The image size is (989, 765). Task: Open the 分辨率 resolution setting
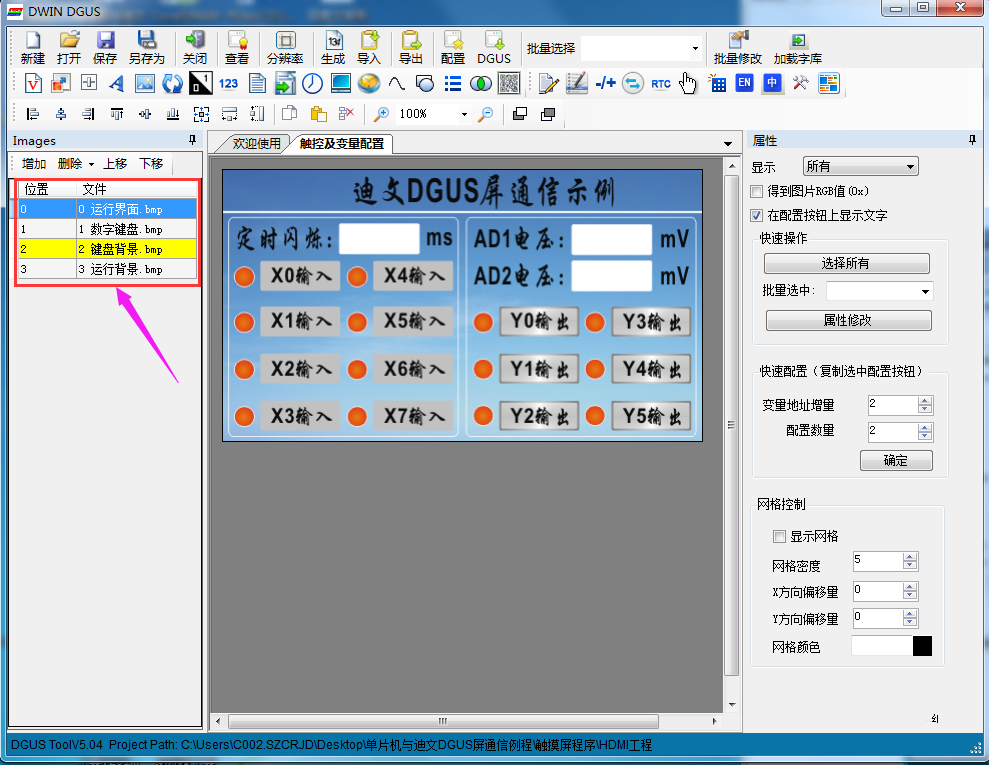[x=285, y=48]
